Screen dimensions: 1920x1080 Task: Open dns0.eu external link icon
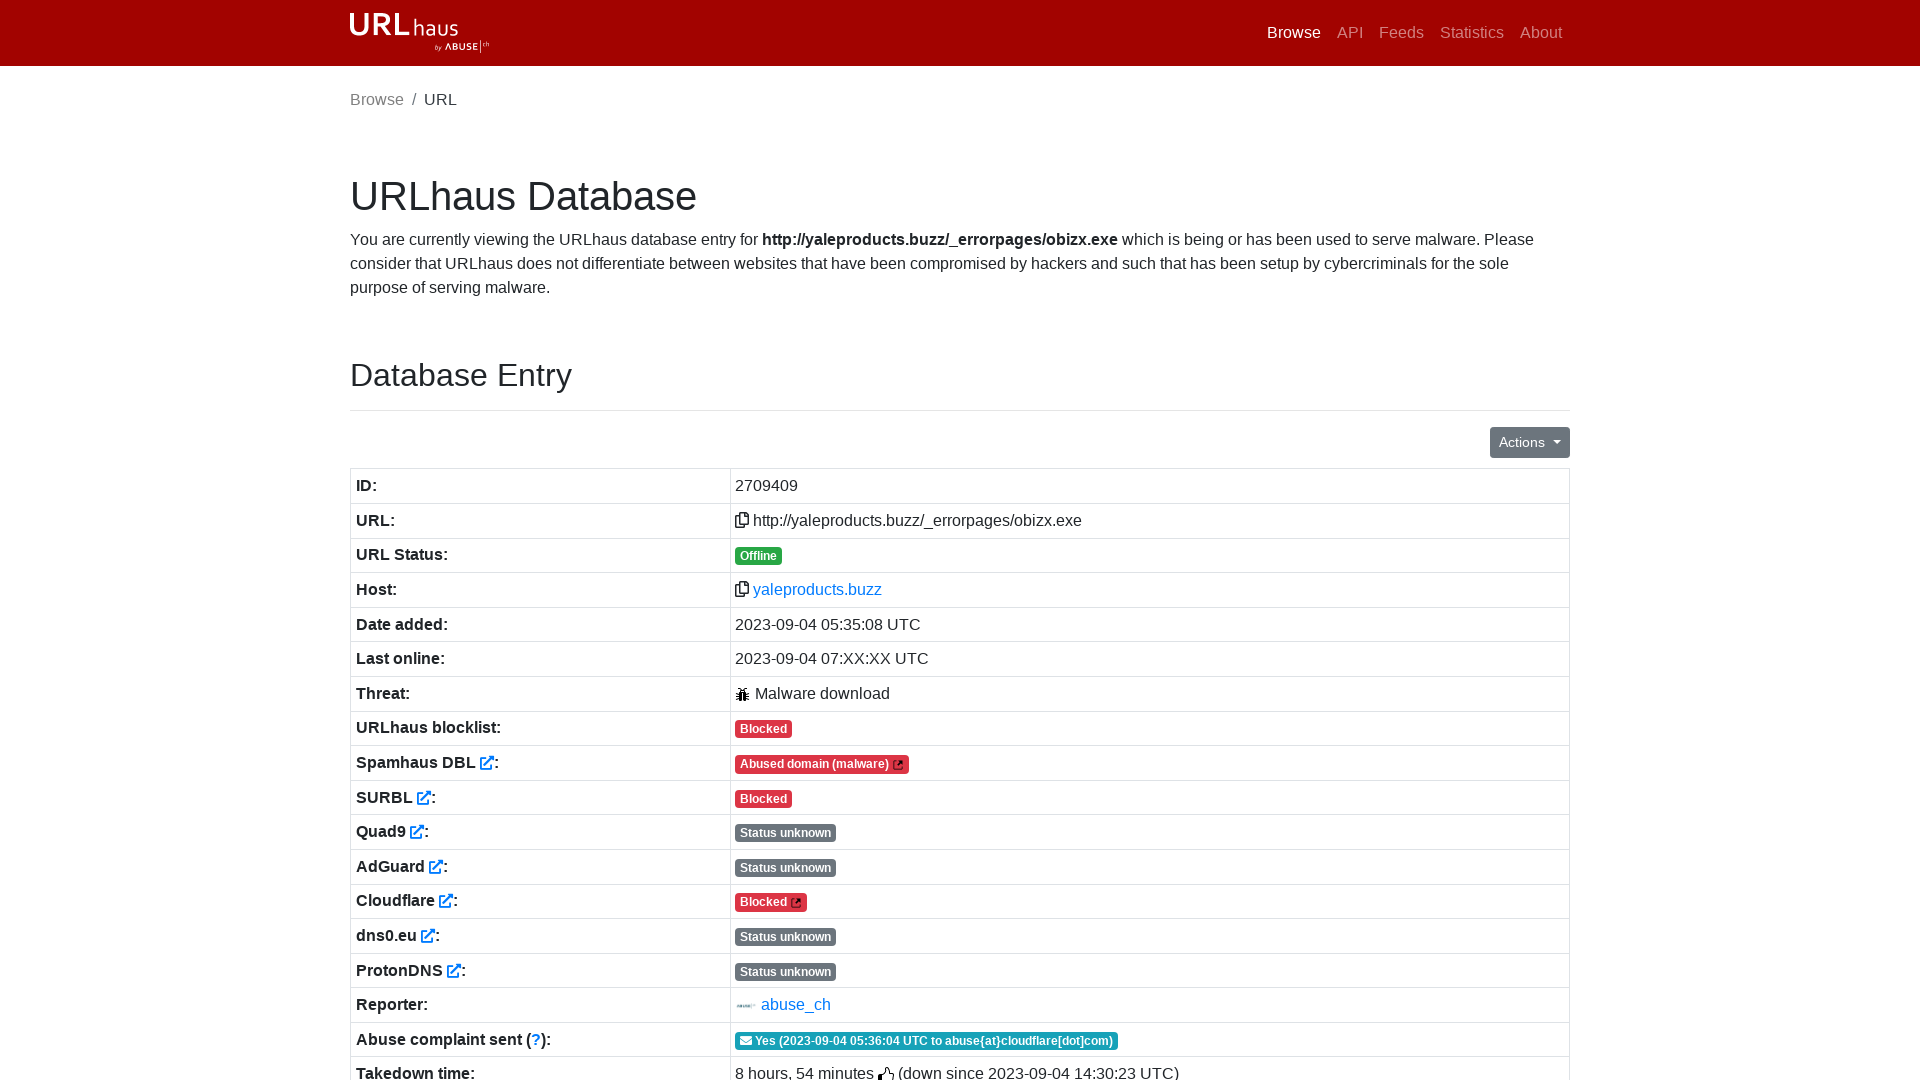point(428,936)
